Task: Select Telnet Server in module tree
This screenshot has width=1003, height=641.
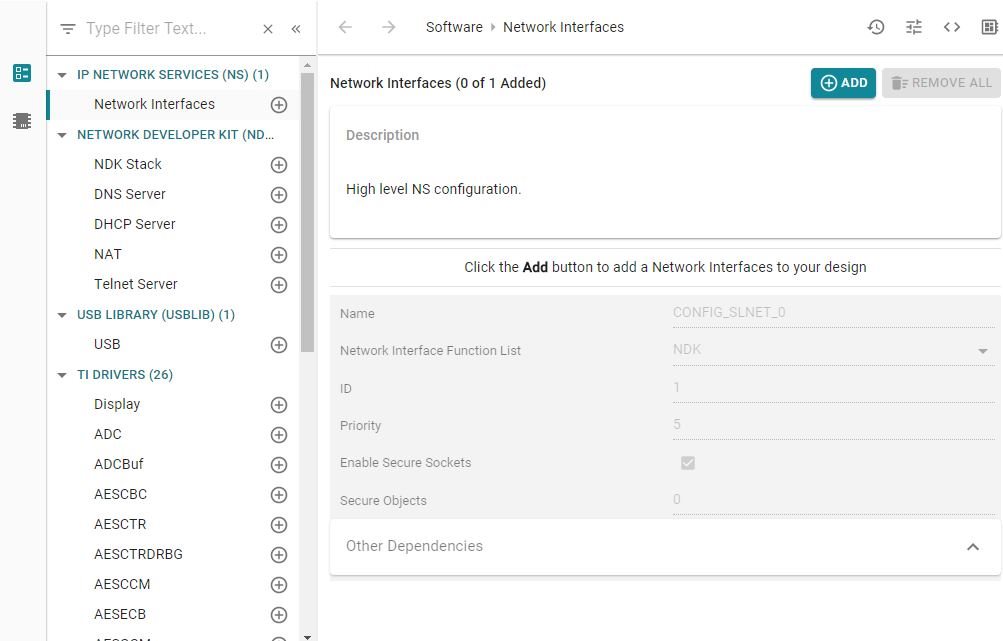Action: [136, 284]
